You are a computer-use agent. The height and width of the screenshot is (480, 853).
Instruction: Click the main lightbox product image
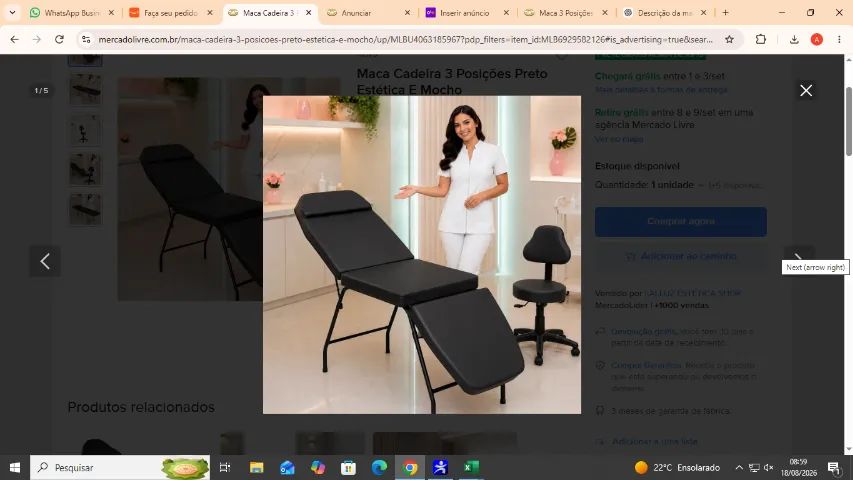pos(422,255)
